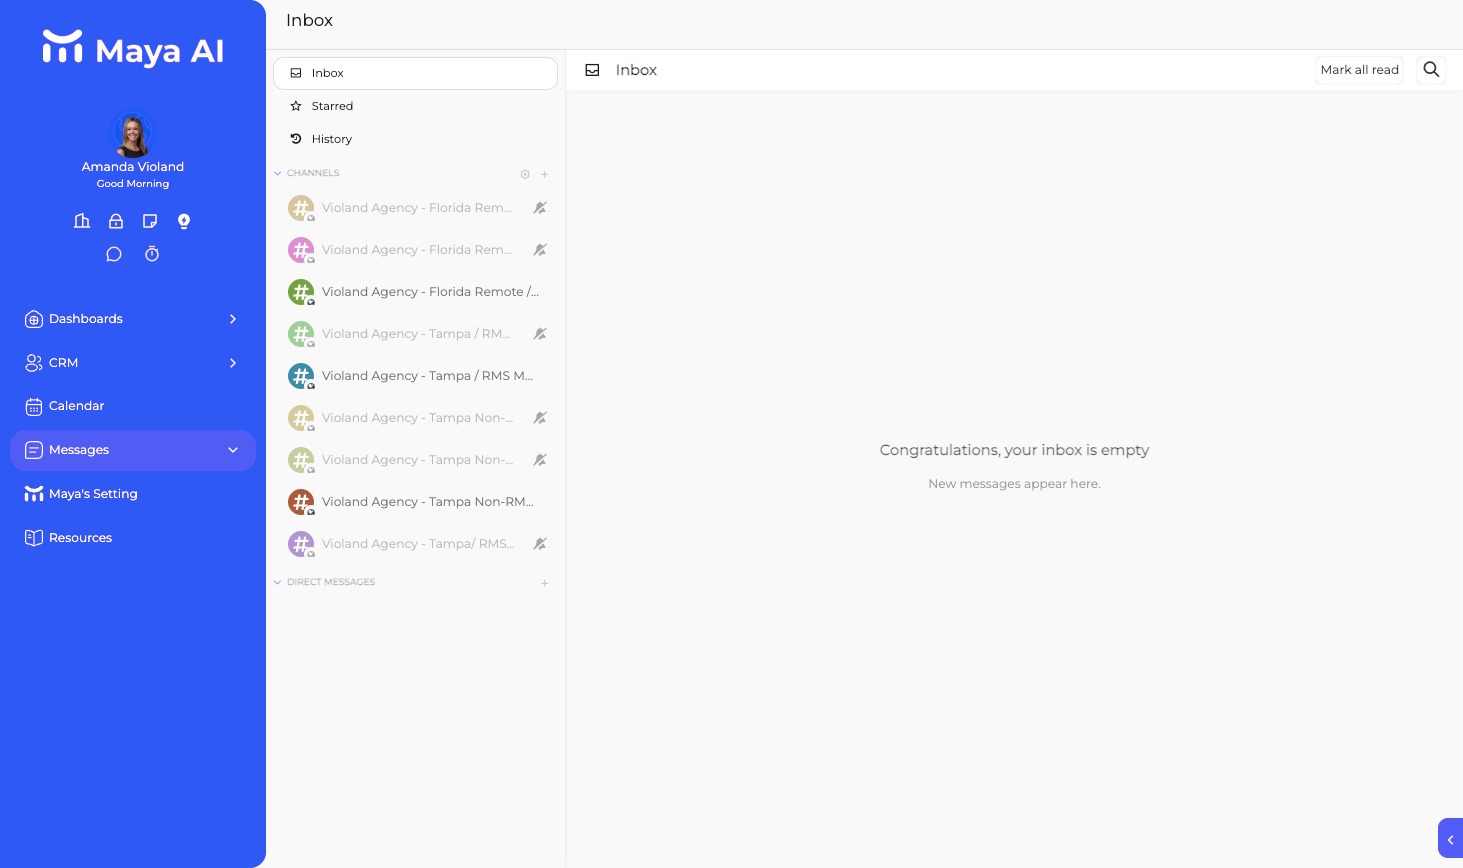This screenshot has height=868, width=1463.
Task: Click the inbox tray icon beside the Inbox header title
Action: tap(592, 70)
